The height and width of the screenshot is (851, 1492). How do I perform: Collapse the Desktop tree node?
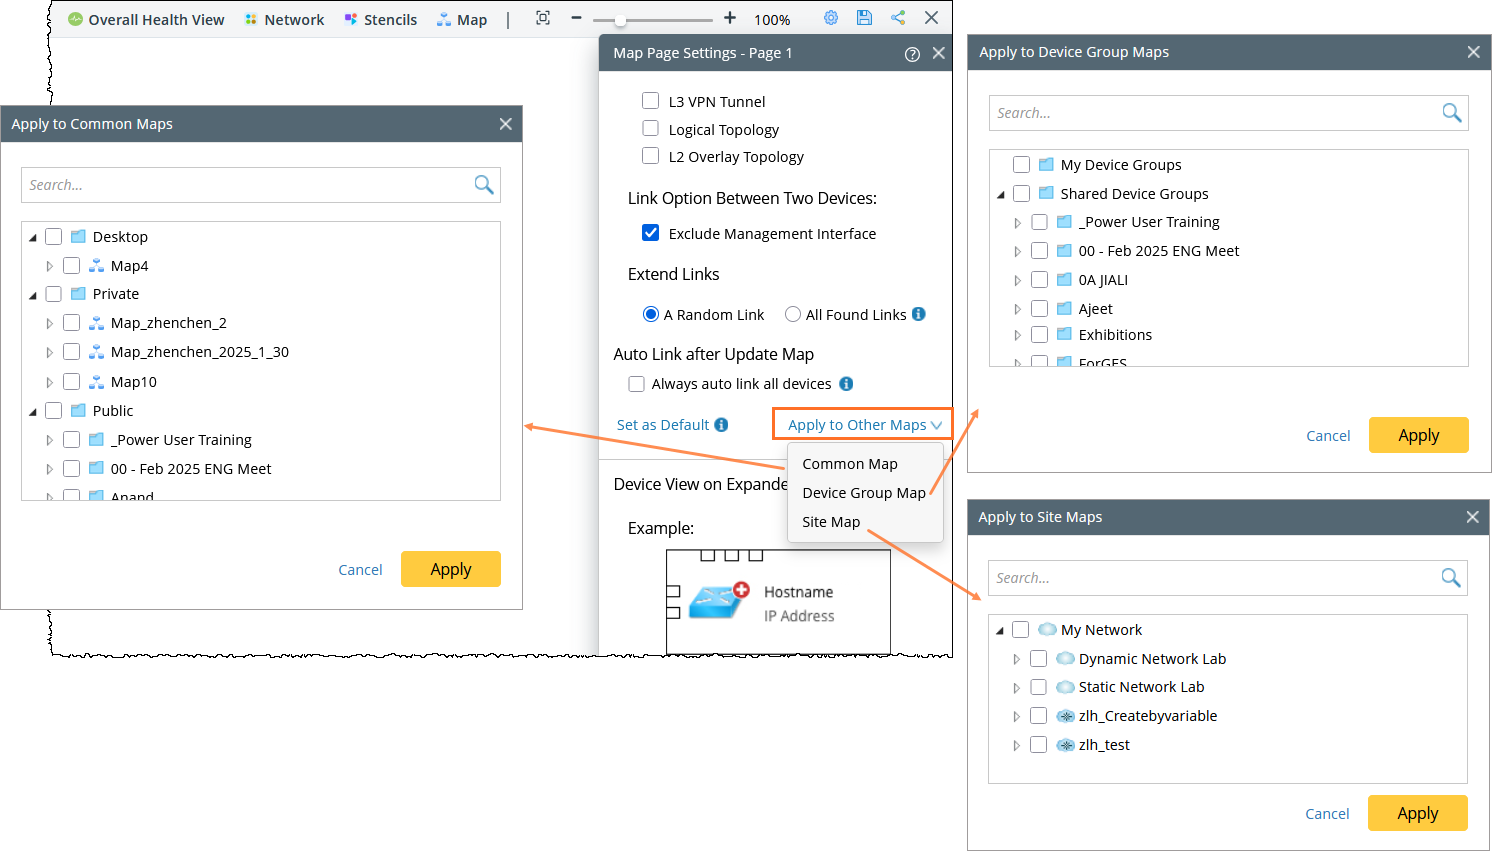pyautogui.click(x=33, y=238)
